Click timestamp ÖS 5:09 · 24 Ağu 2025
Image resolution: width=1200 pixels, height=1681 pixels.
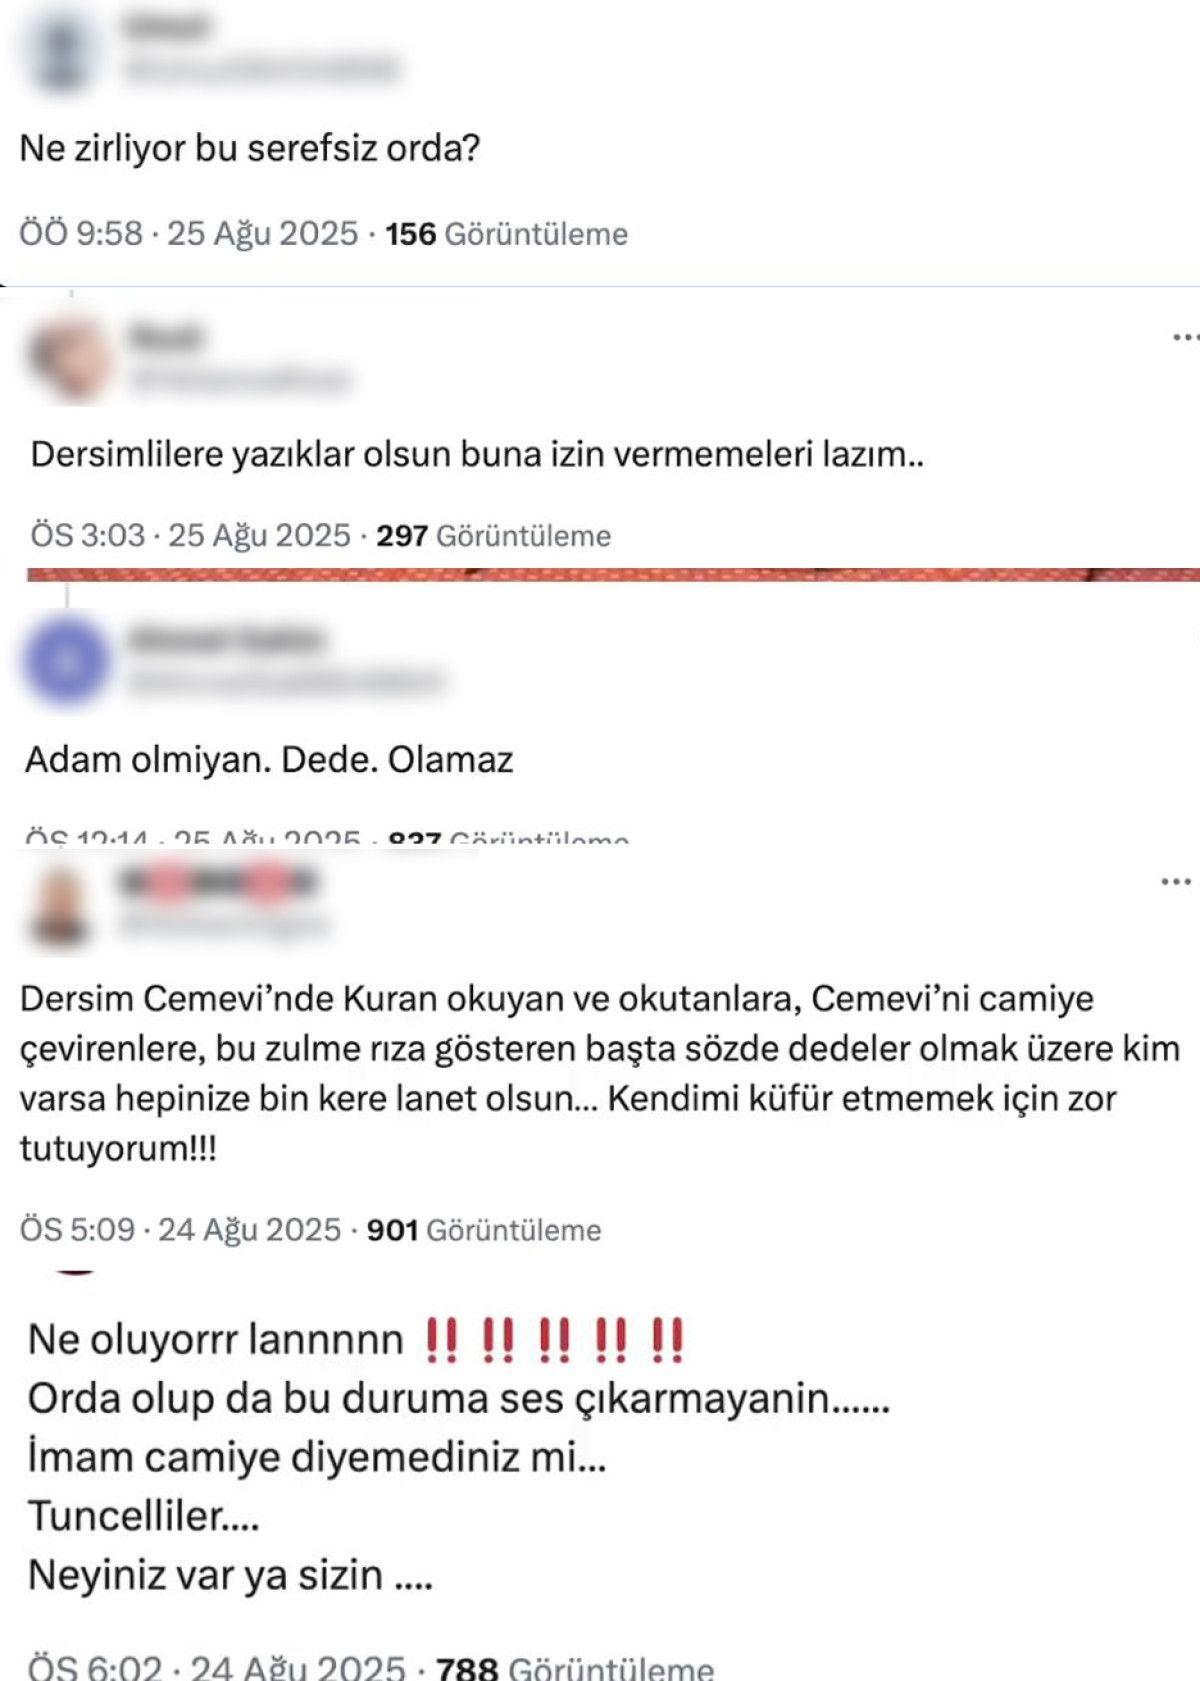point(180,1229)
